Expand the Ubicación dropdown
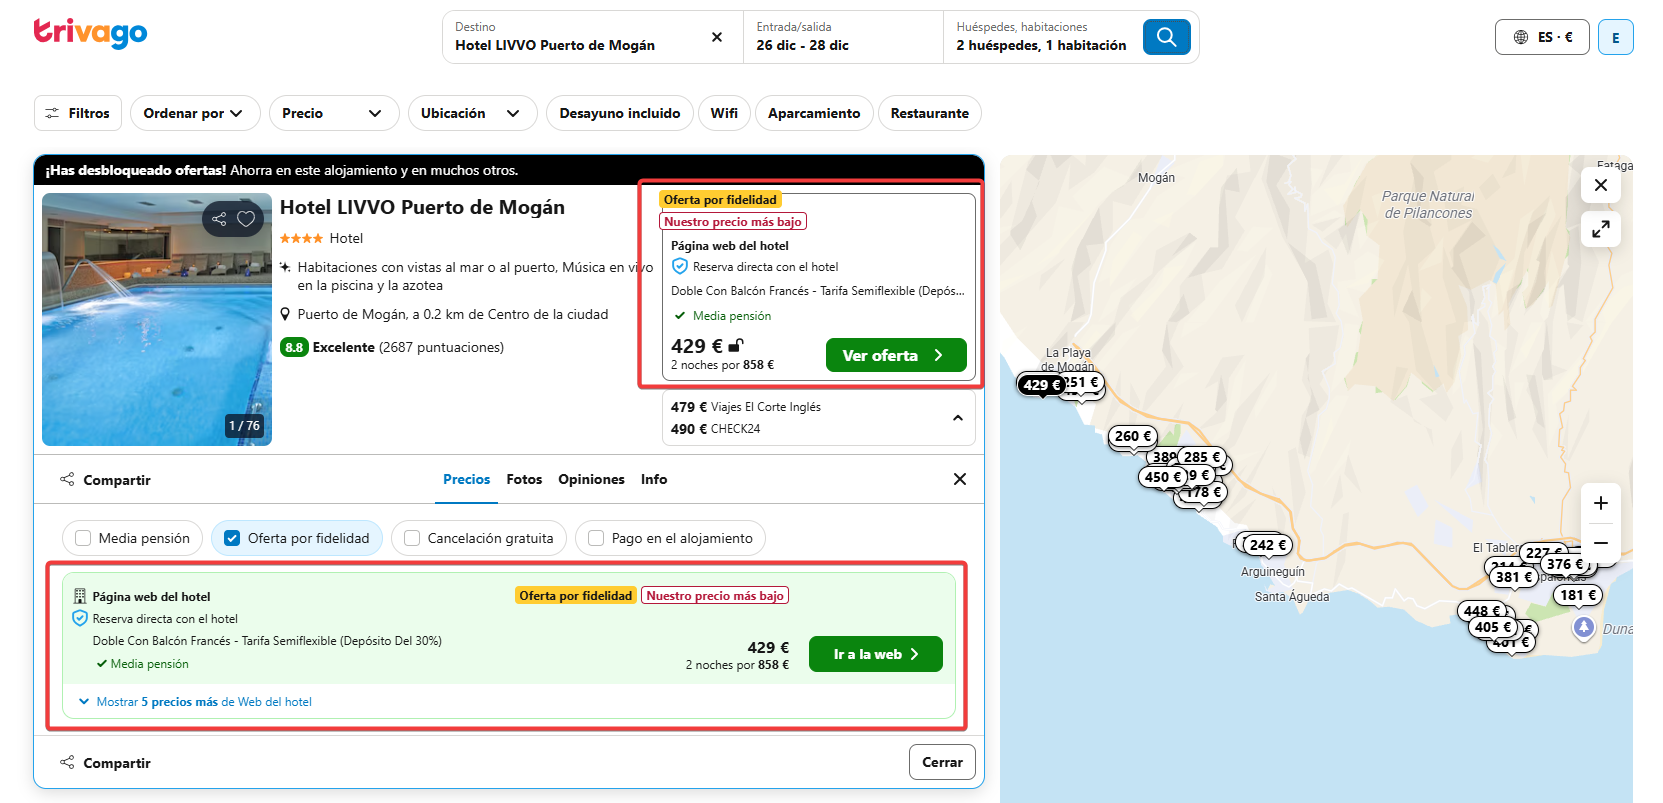The image size is (1663, 803). [x=472, y=113]
